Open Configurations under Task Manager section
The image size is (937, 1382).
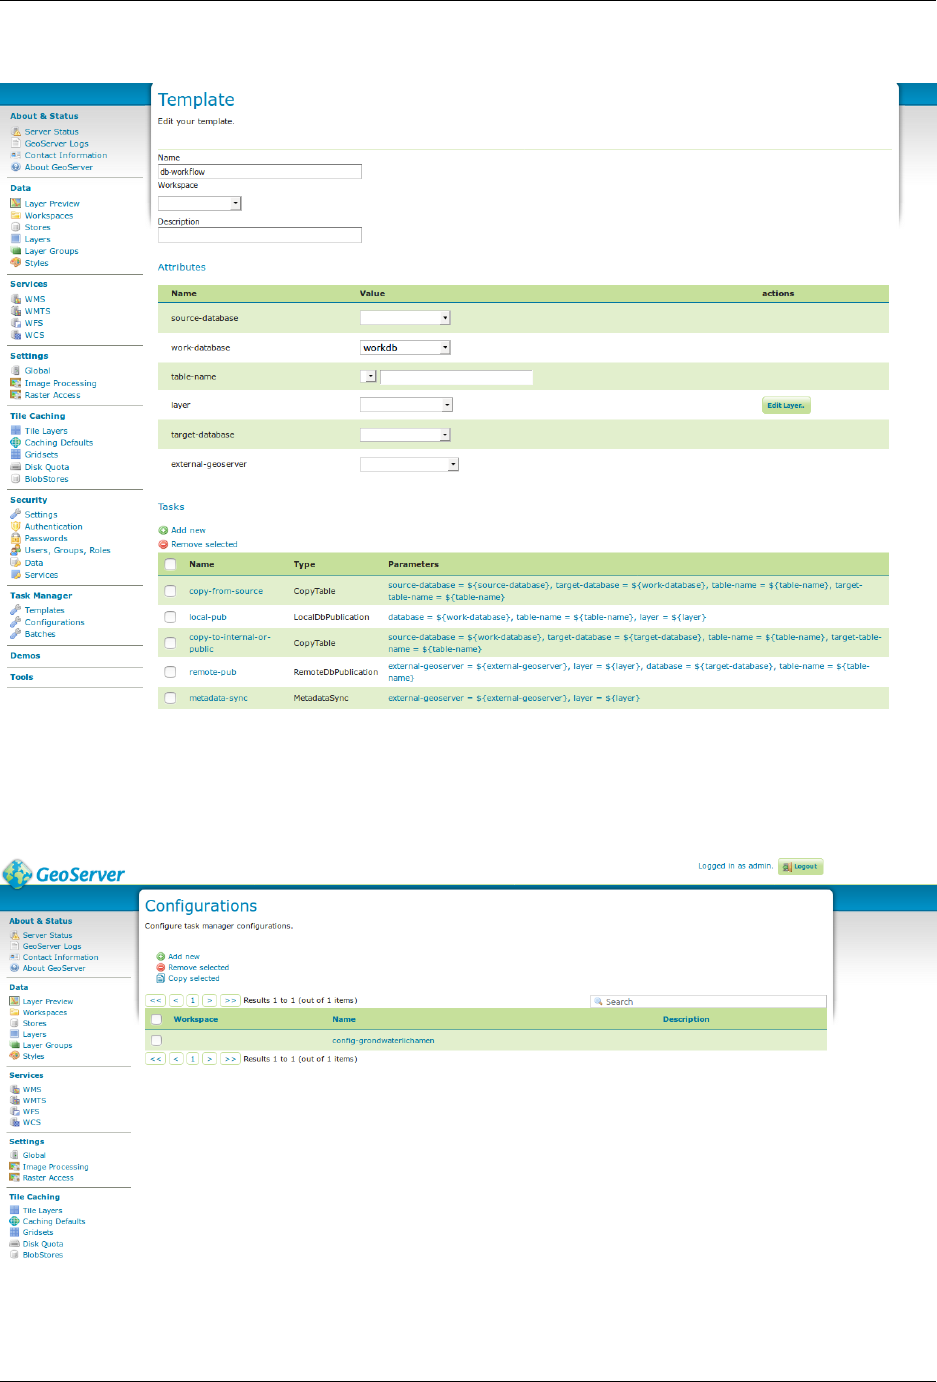pos(54,622)
